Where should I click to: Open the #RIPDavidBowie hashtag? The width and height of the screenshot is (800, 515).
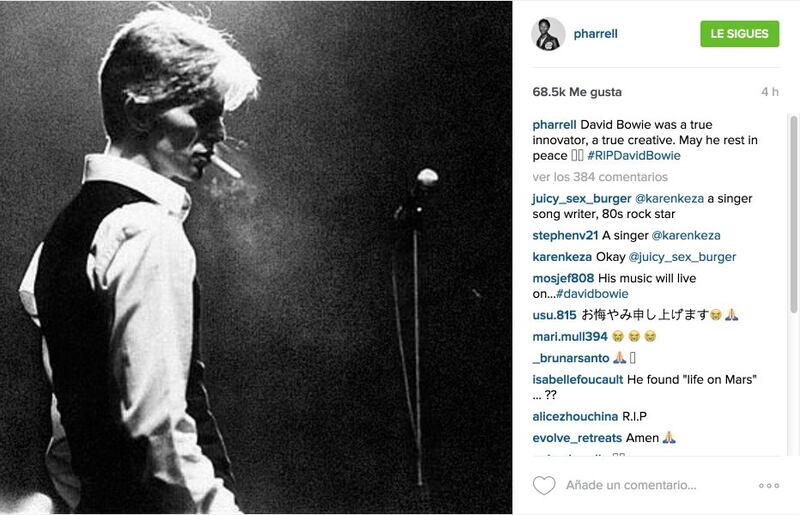click(634, 156)
